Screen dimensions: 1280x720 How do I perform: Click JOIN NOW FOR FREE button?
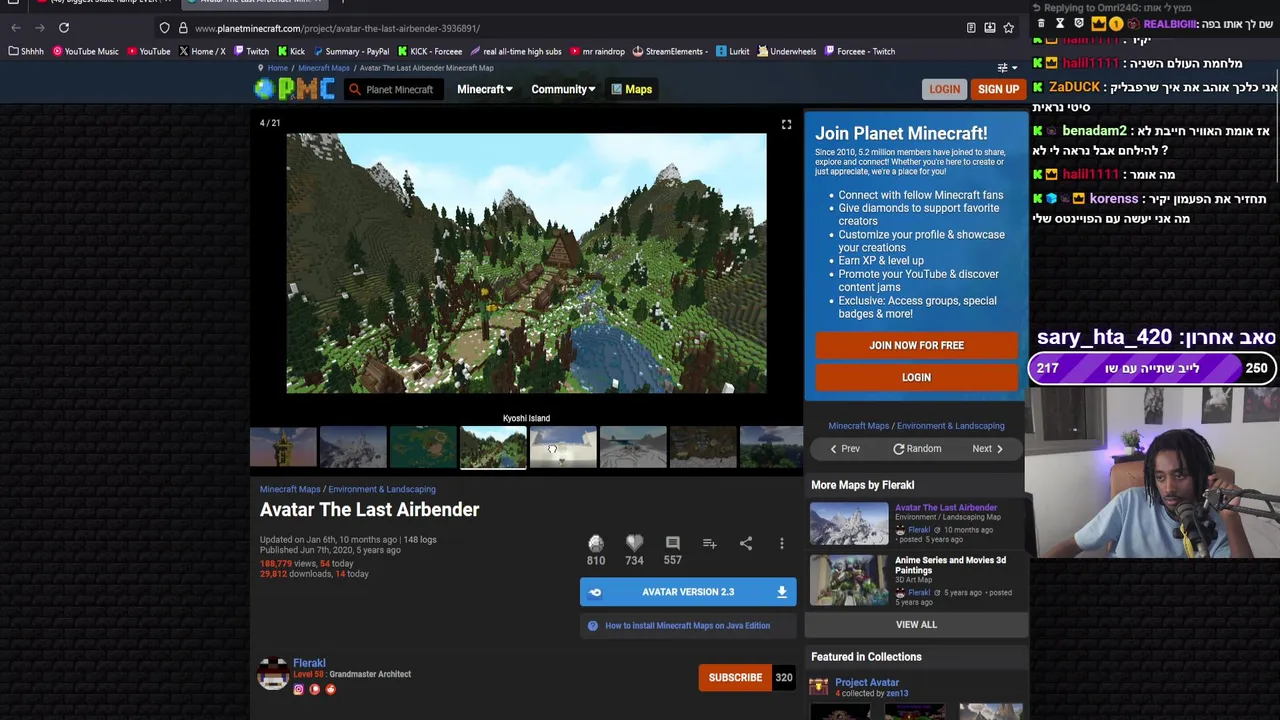(916, 345)
